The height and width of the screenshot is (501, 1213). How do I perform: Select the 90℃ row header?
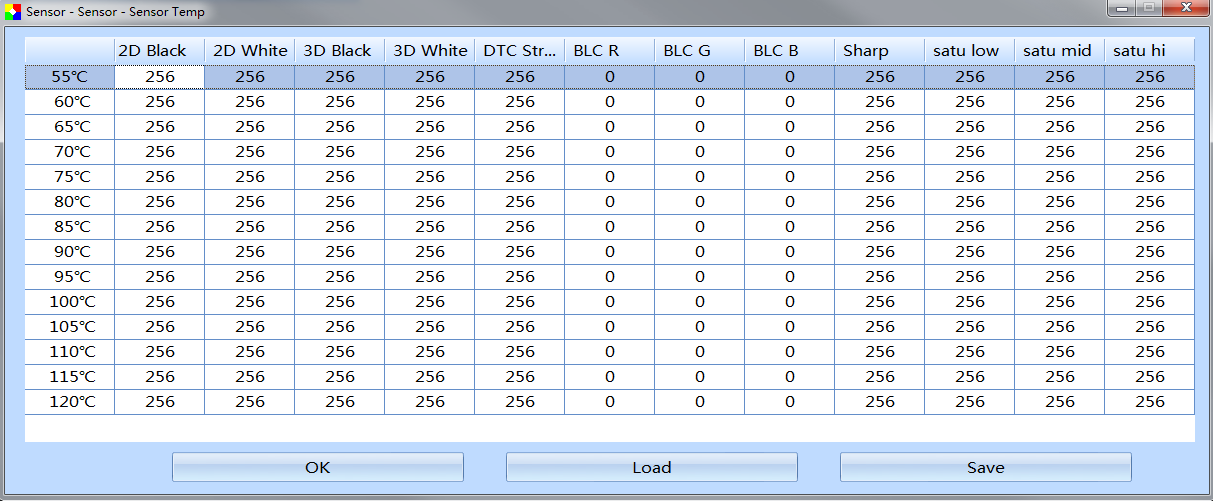pyautogui.click(x=70, y=252)
